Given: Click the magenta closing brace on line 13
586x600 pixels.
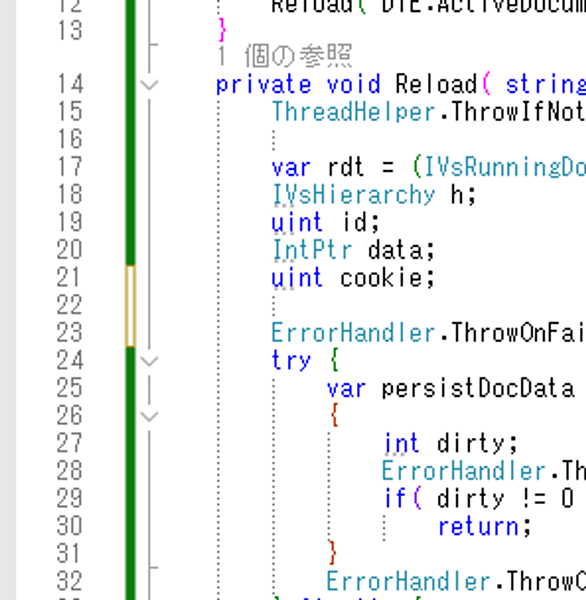Looking at the screenshot, I should click(x=222, y=29).
